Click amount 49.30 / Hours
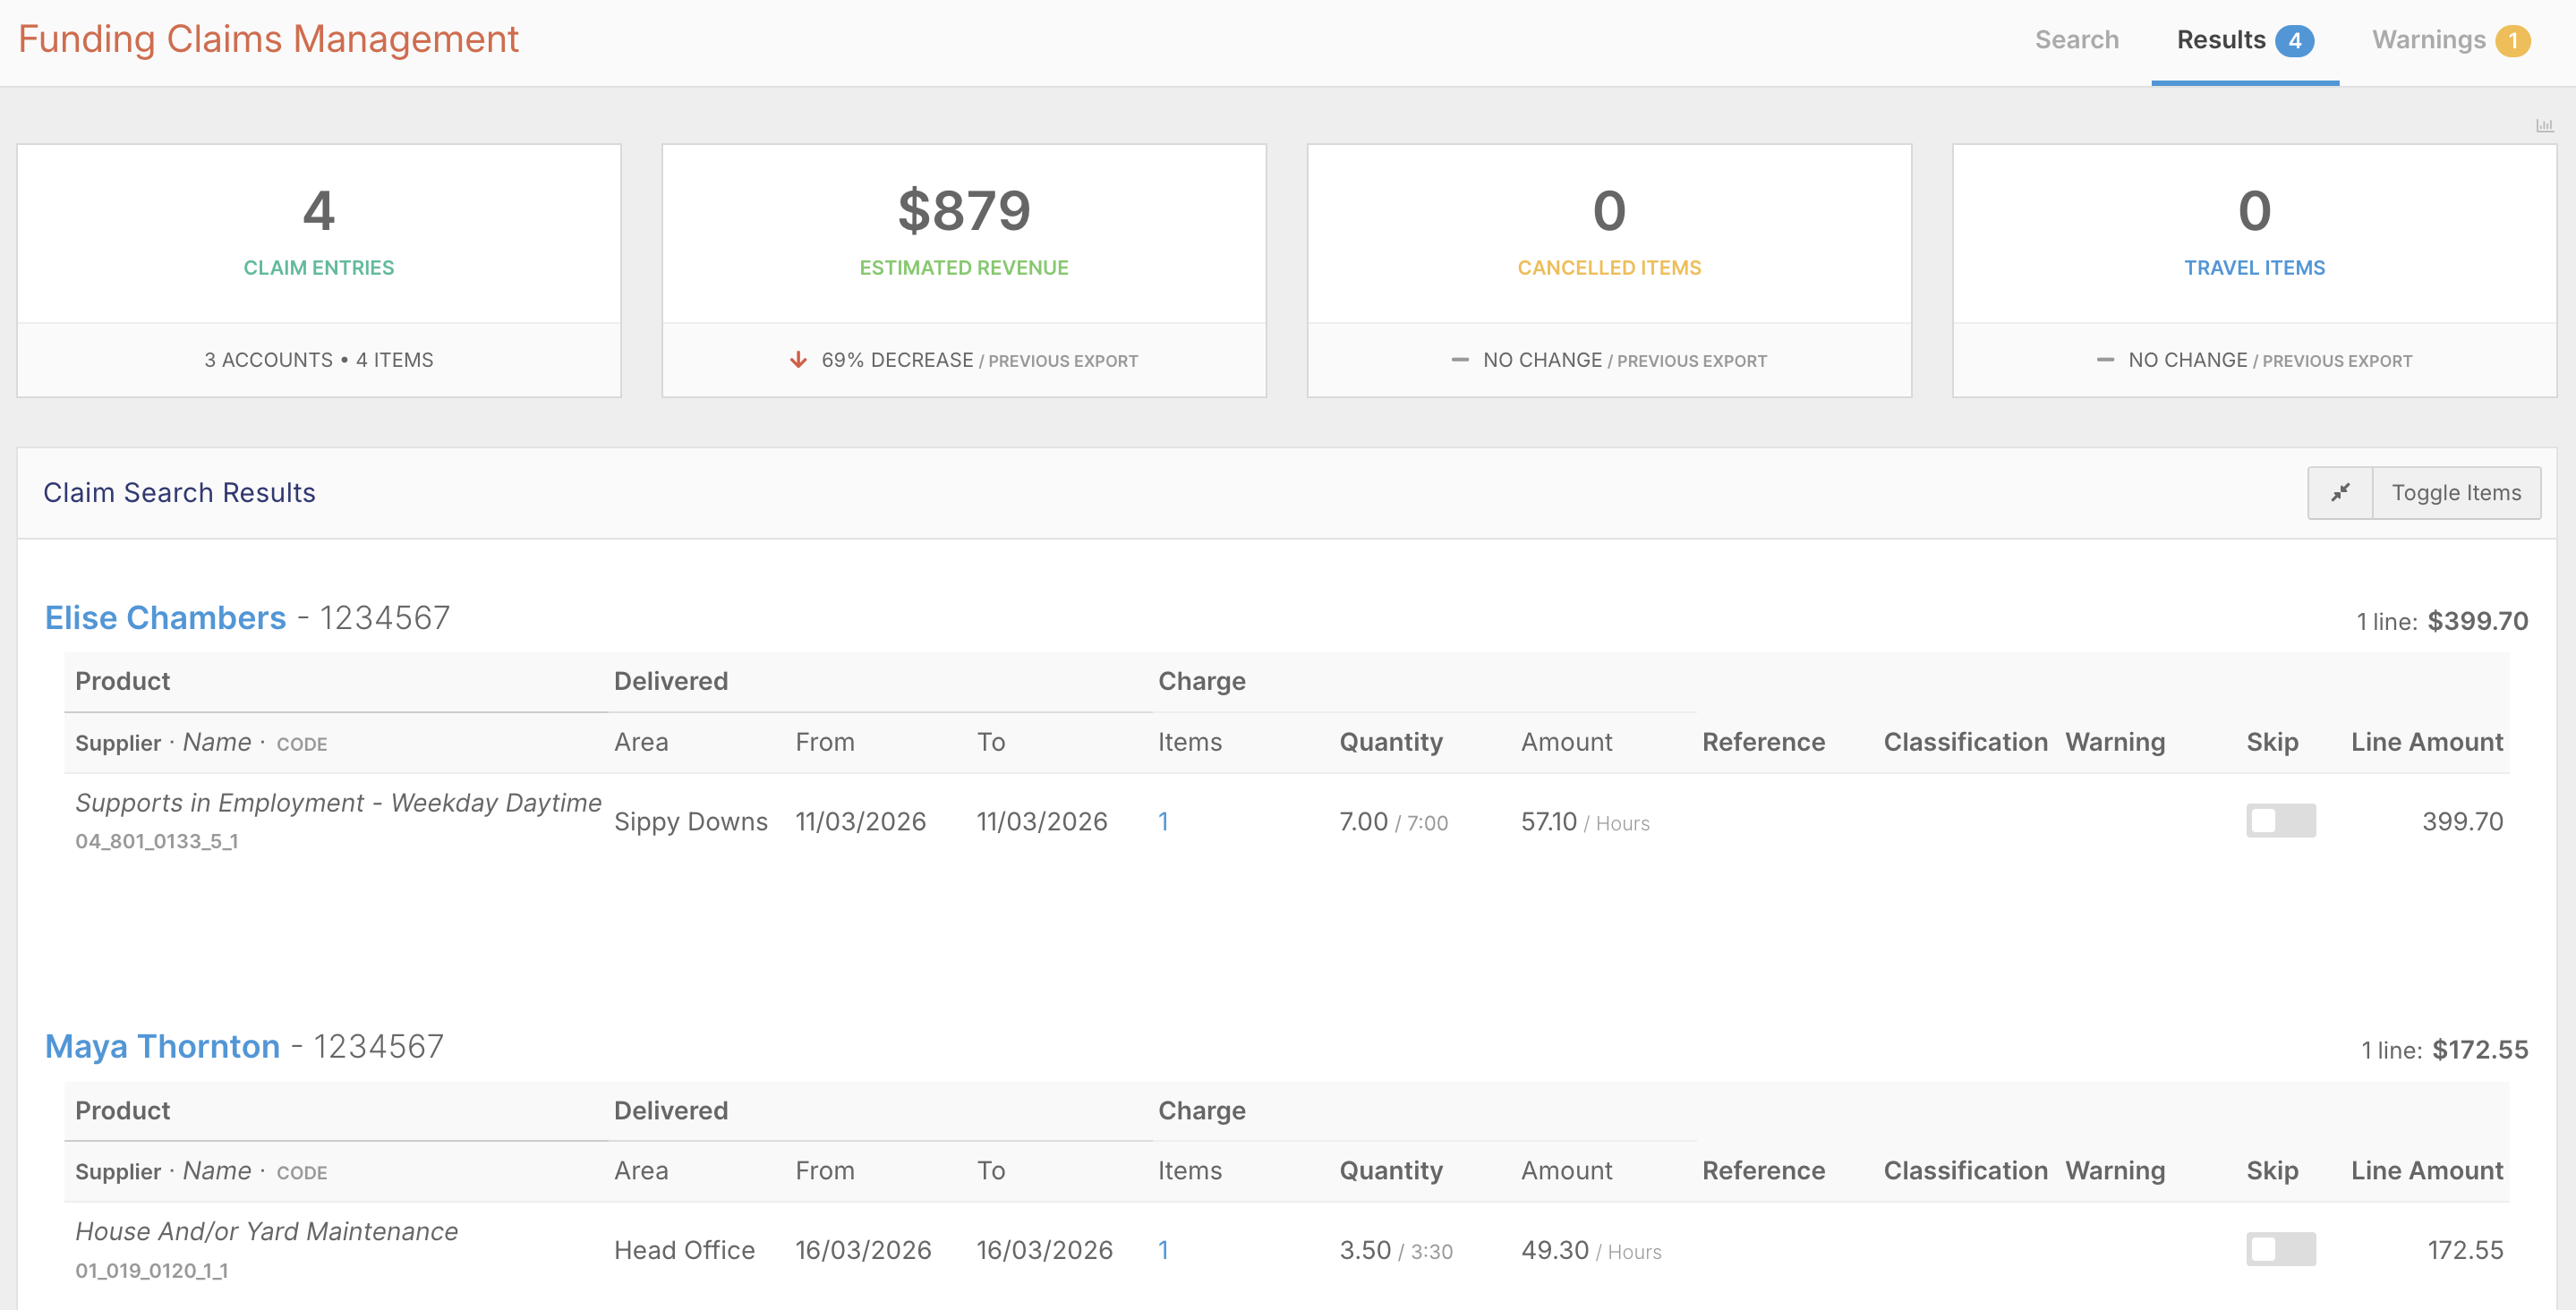Screen dimensions: 2576x1310 [1591, 1249]
